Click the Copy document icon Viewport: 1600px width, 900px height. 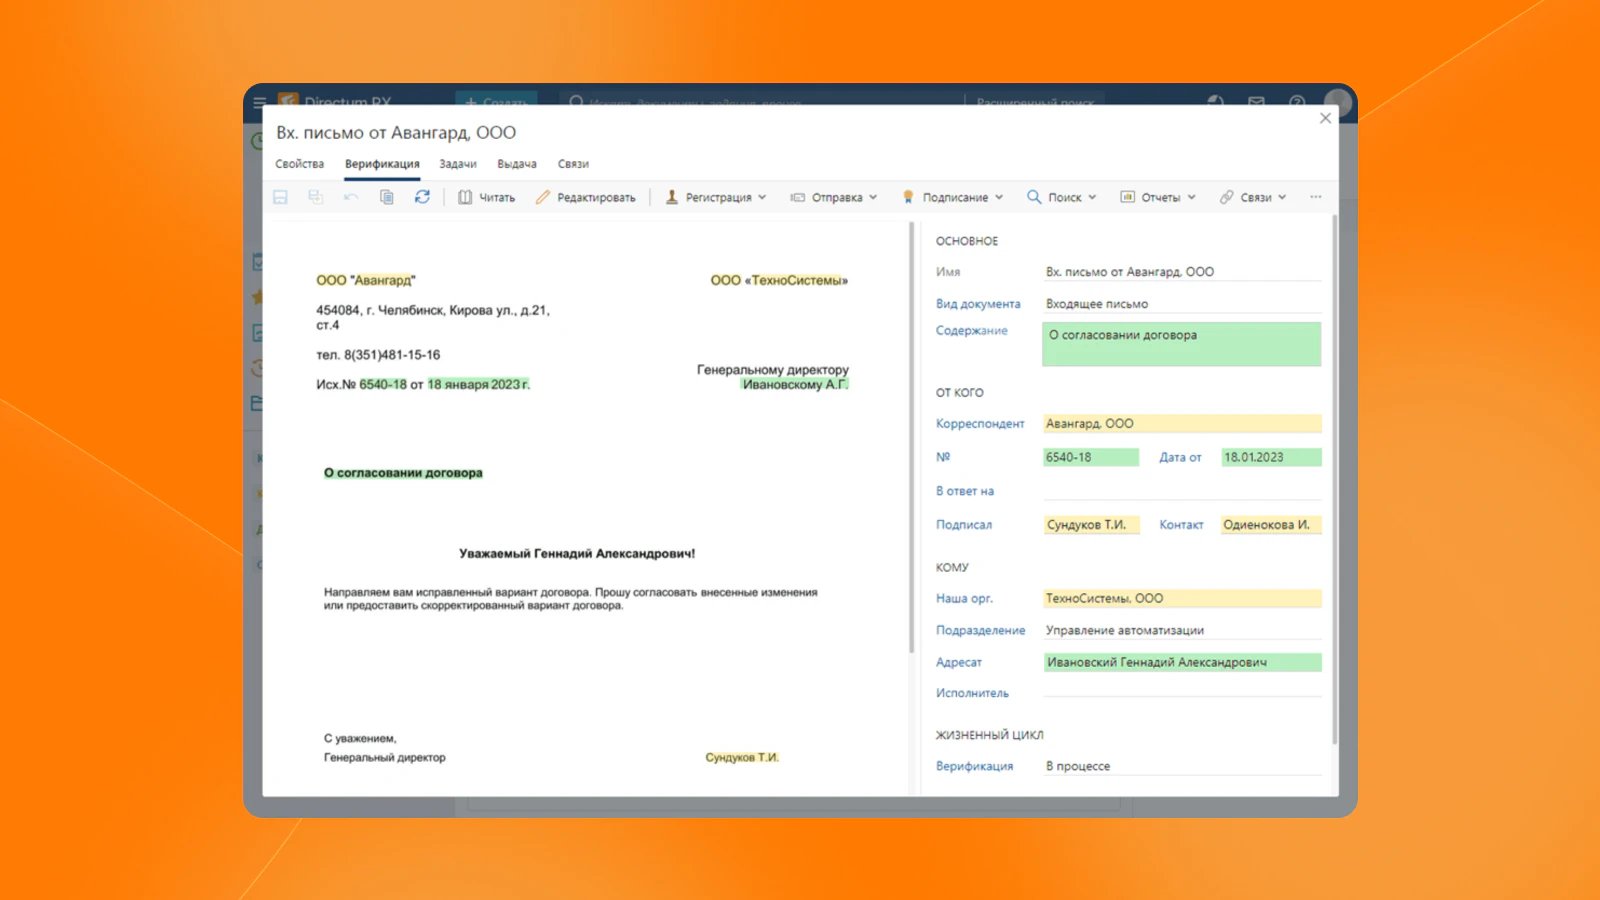(x=387, y=197)
